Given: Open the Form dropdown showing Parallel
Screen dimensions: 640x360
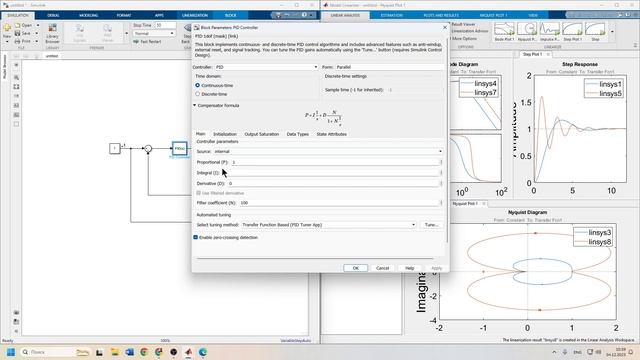Looking at the screenshot, I should tap(390, 67).
